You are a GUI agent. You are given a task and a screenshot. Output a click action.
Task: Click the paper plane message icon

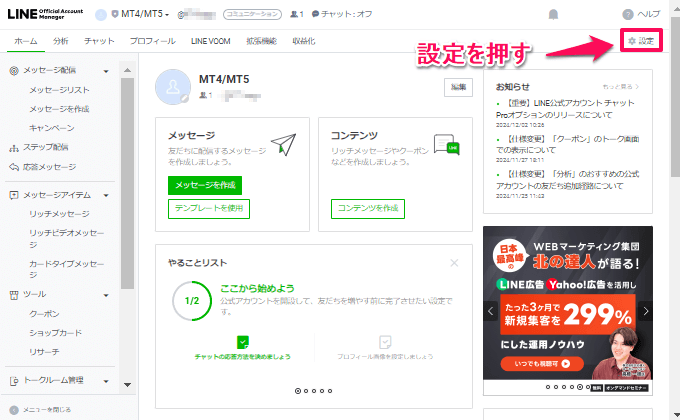[x=283, y=144]
